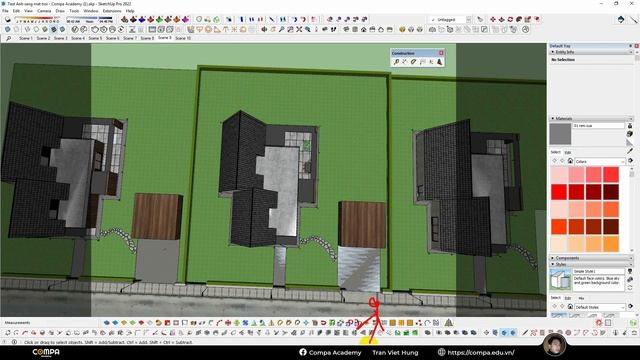Close the Default Tray panel
Image resolution: width=640 pixels, height=360 pixels.
click(x=636, y=46)
